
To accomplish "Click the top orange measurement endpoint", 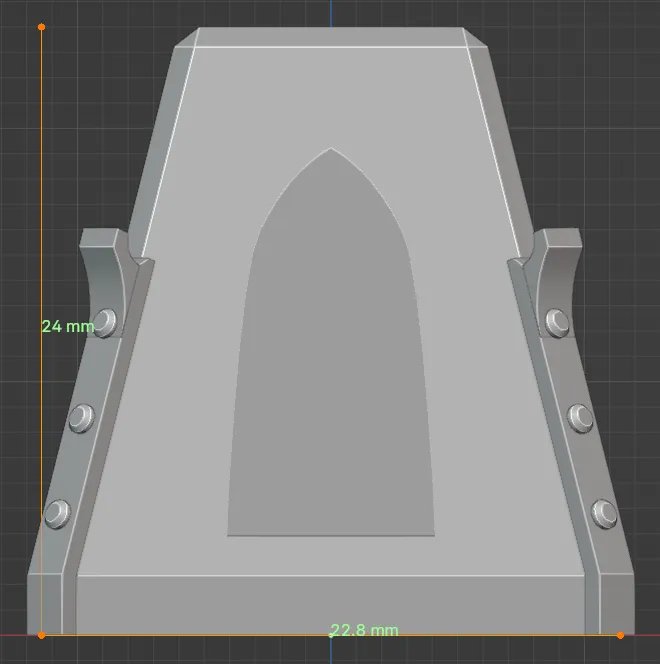I will [x=41, y=27].
